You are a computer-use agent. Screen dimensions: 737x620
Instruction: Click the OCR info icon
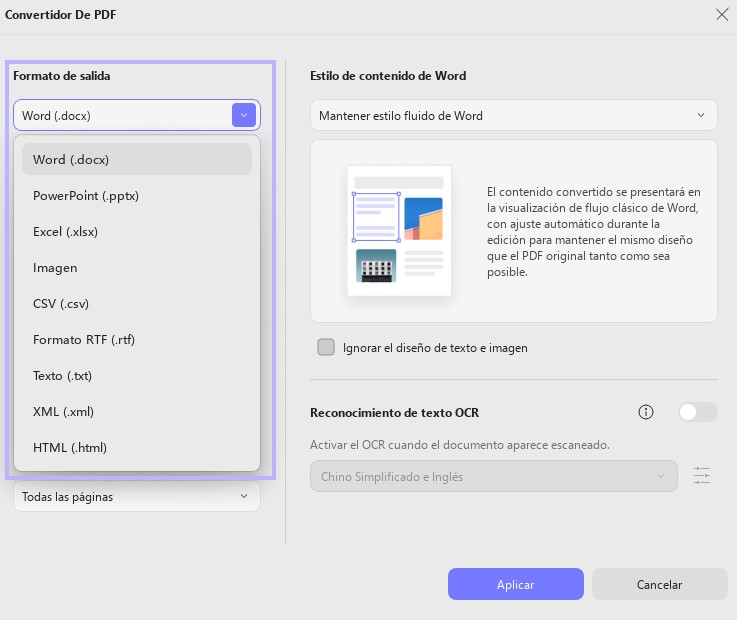point(646,412)
